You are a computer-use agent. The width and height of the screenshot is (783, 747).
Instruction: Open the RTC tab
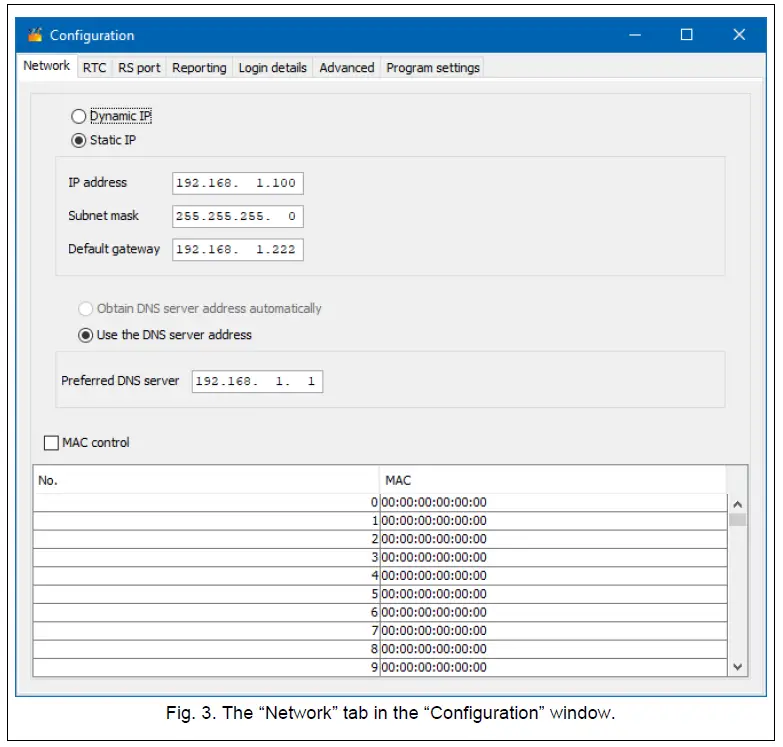click(94, 67)
